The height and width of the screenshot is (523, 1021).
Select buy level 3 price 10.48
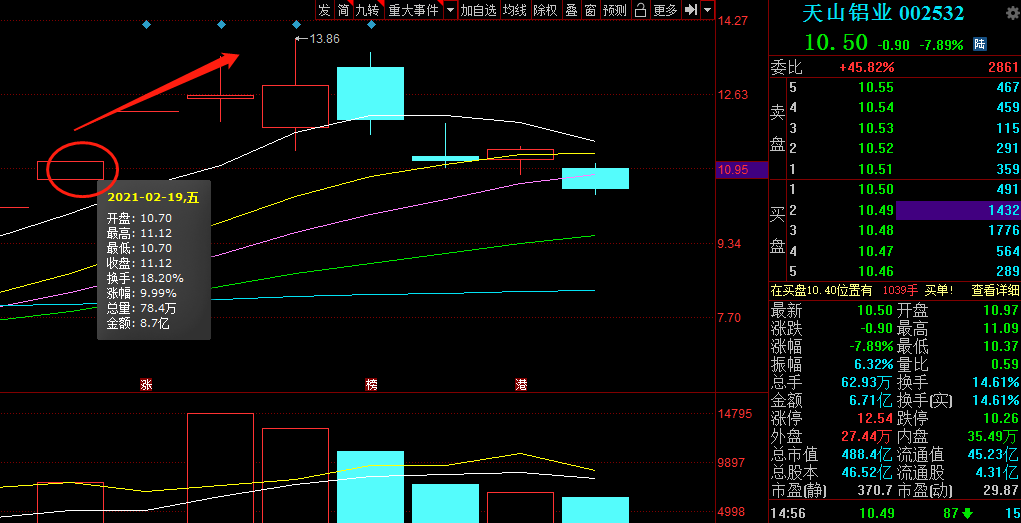tap(876, 231)
